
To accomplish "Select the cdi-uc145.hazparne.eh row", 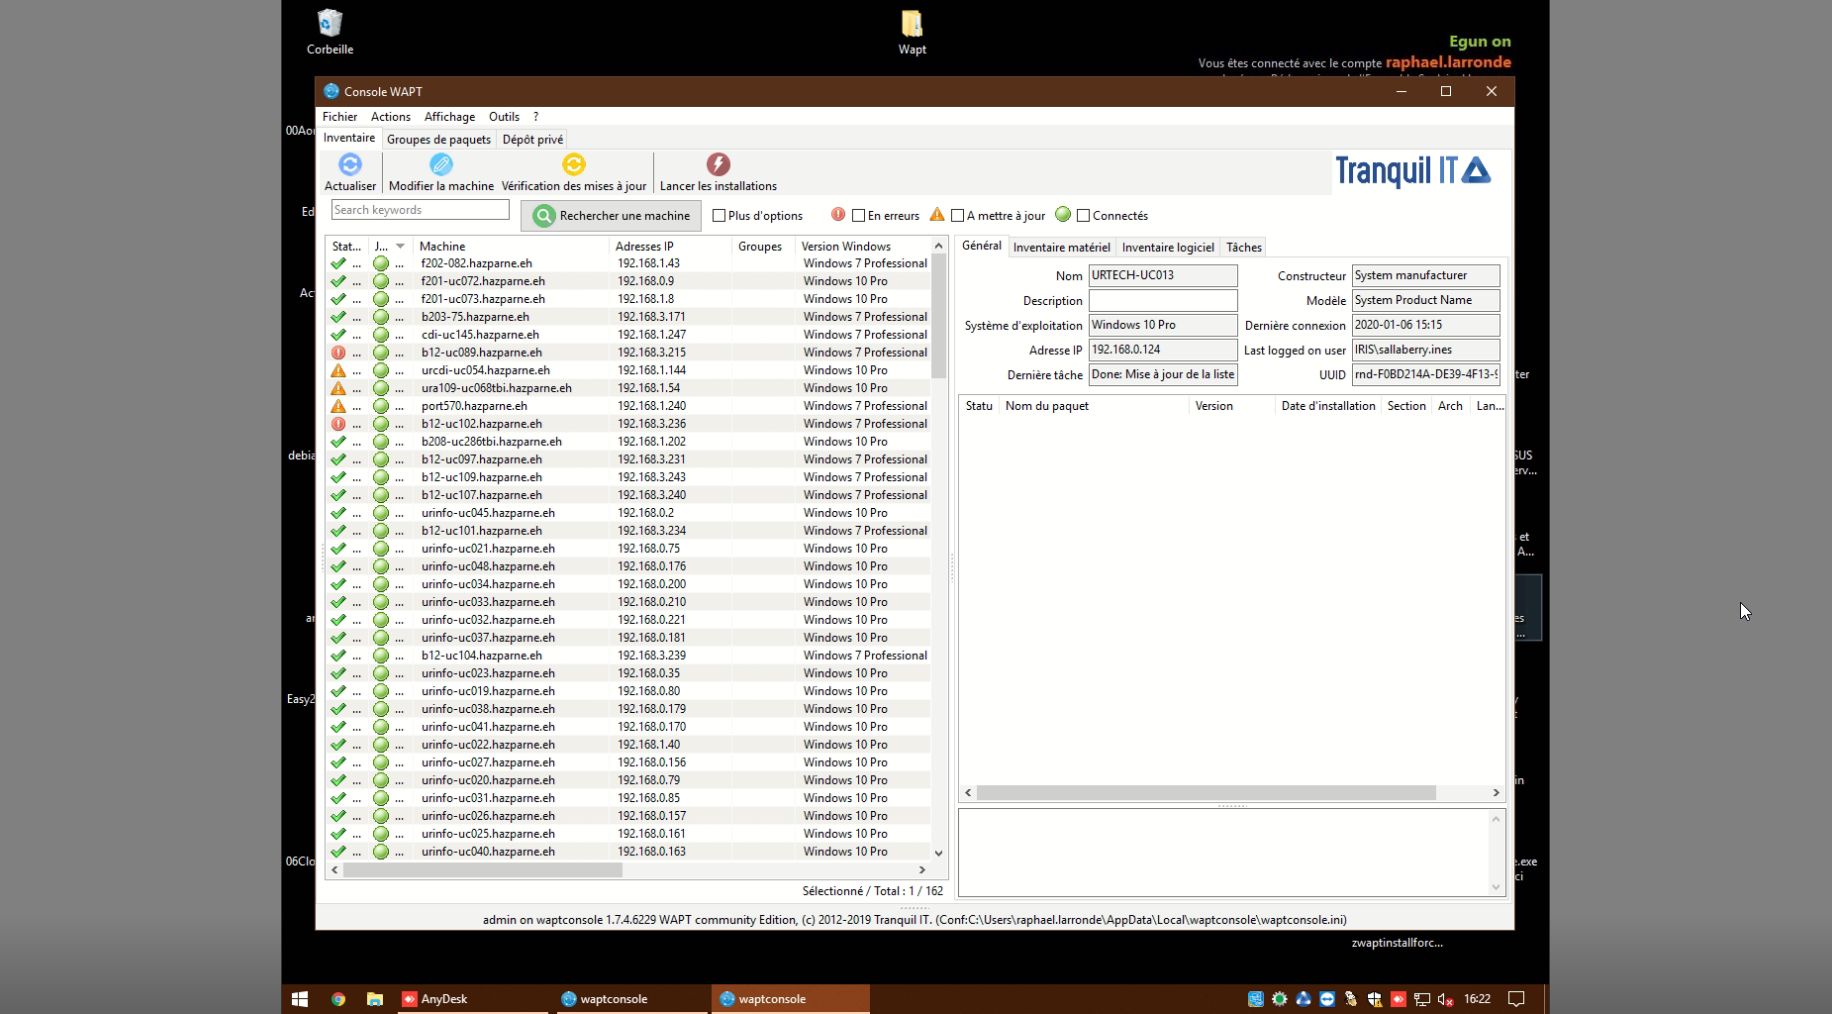I will 628,335.
